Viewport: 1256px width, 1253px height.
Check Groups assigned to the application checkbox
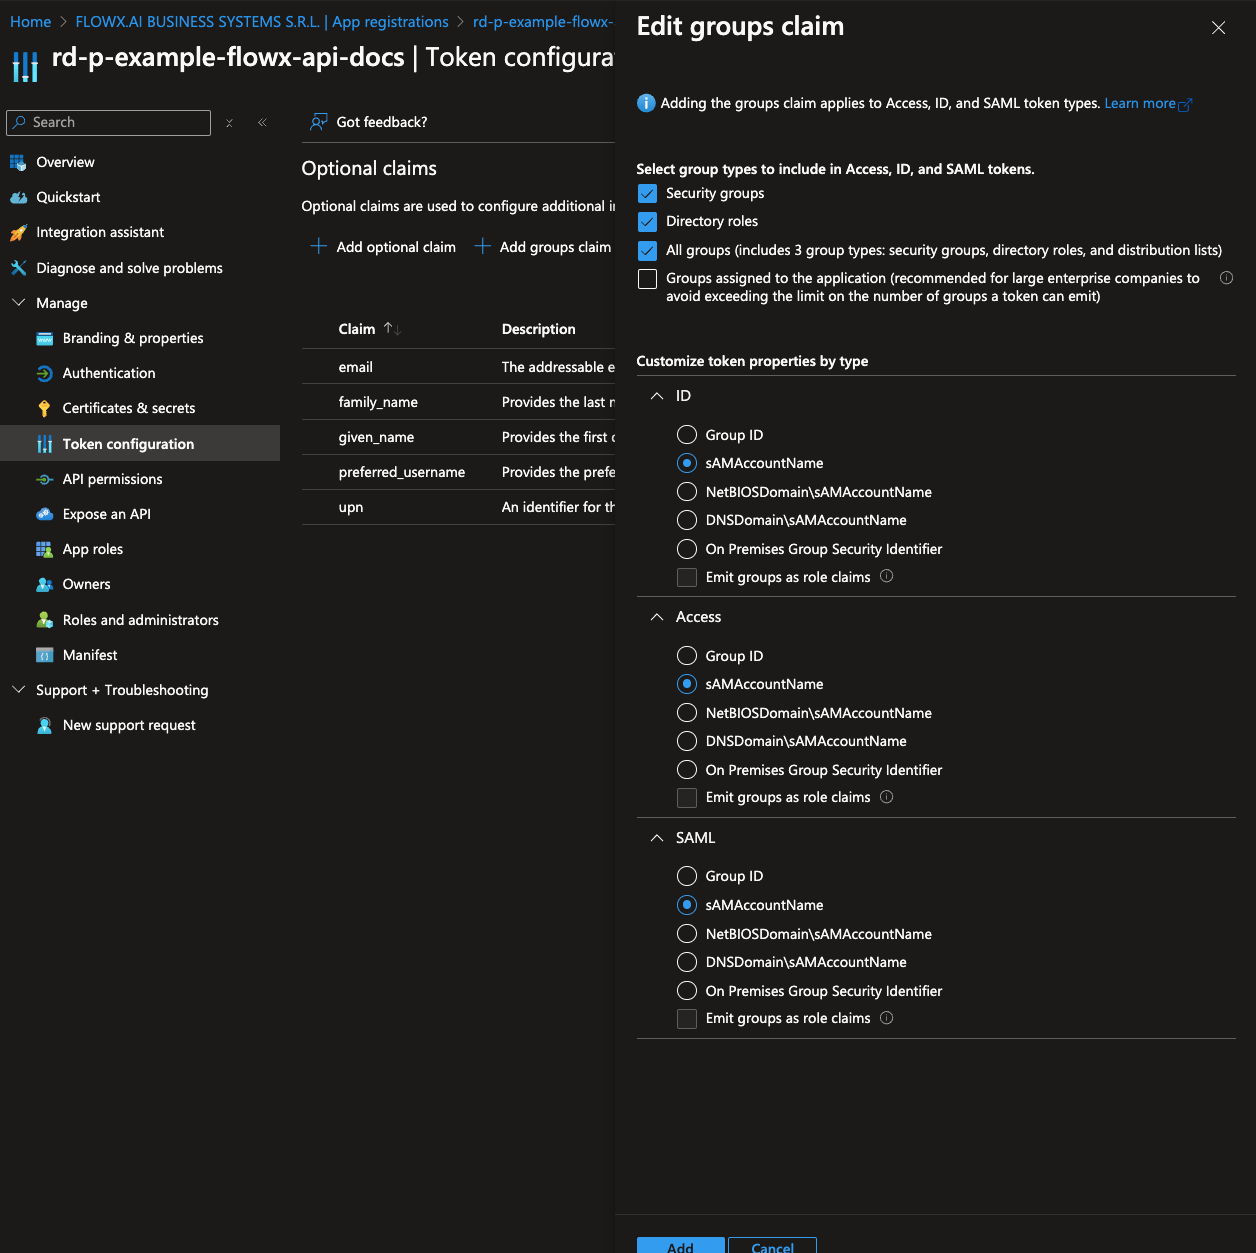pyautogui.click(x=647, y=279)
